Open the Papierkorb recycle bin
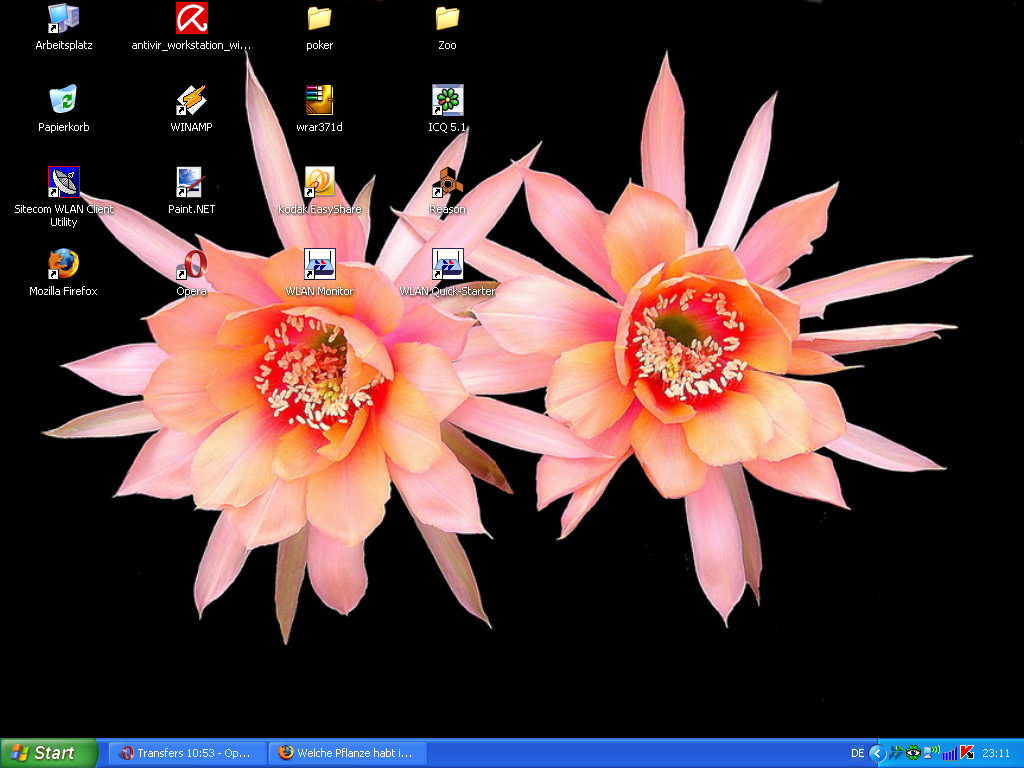 [63, 100]
